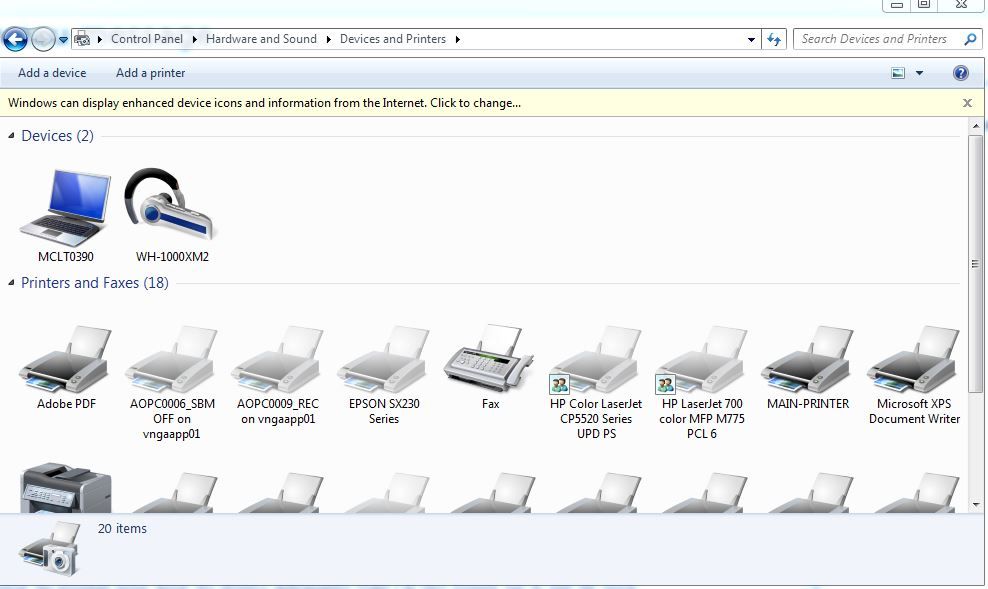988x589 pixels.
Task: Click Add a device
Action: tap(52, 73)
